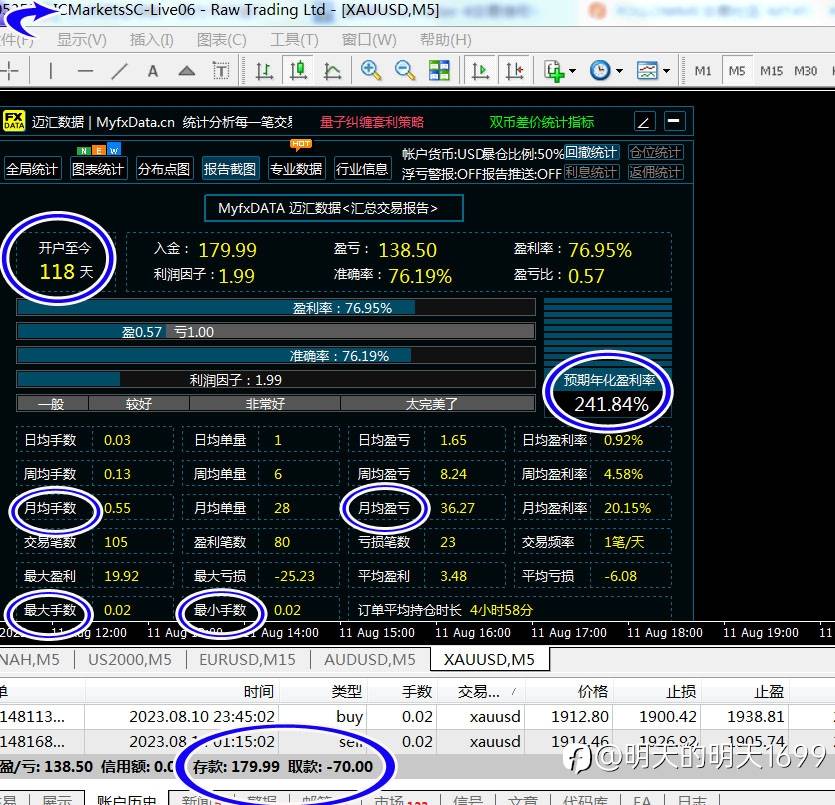The width and height of the screenshot is (835, 805).
Task: Click the 利润因子 1.99 progress bar
Action: click(x=276, y=380)
